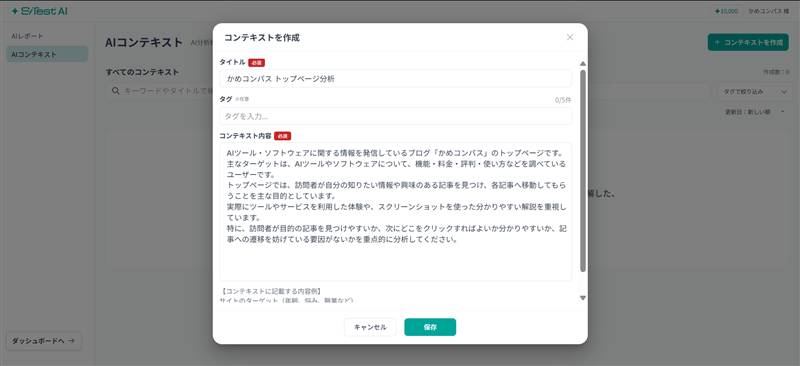Click the dialog vertical scrollbar thumb
Image resolution: width=800 pixels, height=366 pixels.
click(x=583, y=171)
